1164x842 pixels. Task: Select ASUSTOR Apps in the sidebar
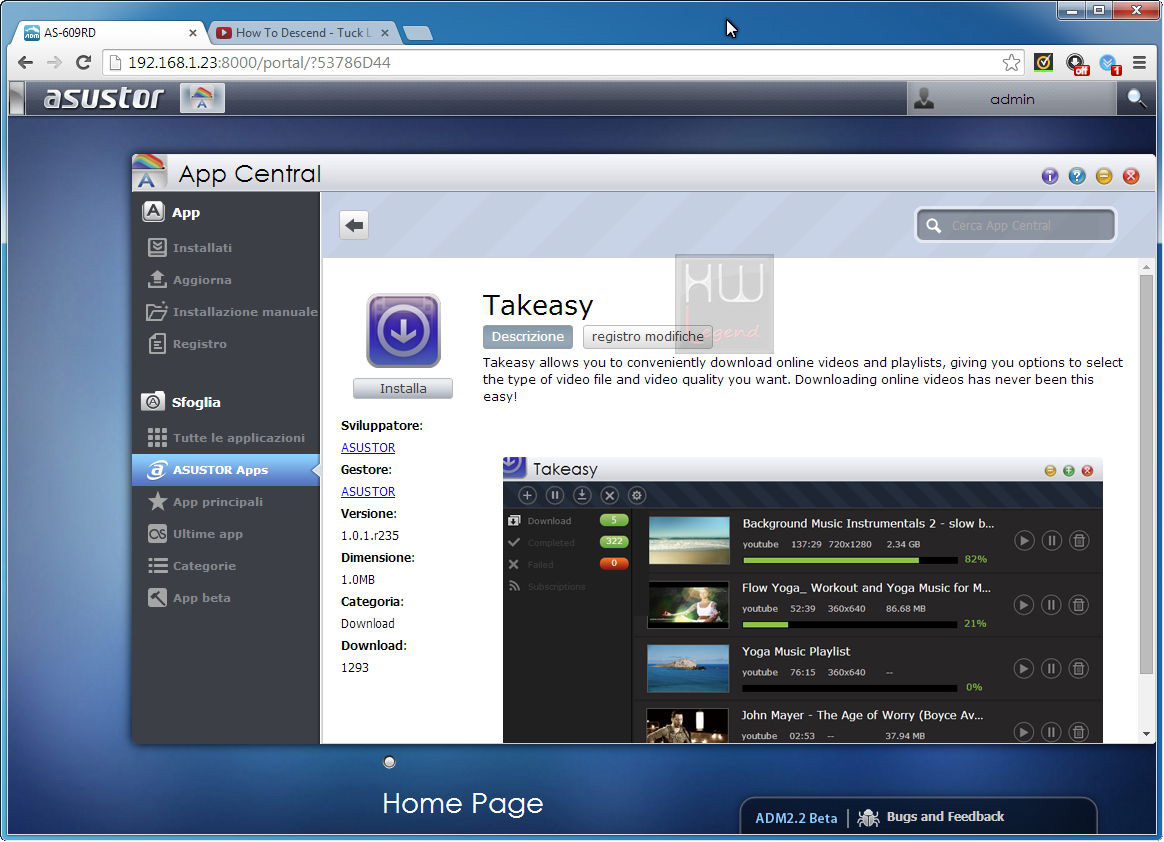click(226, 470)
